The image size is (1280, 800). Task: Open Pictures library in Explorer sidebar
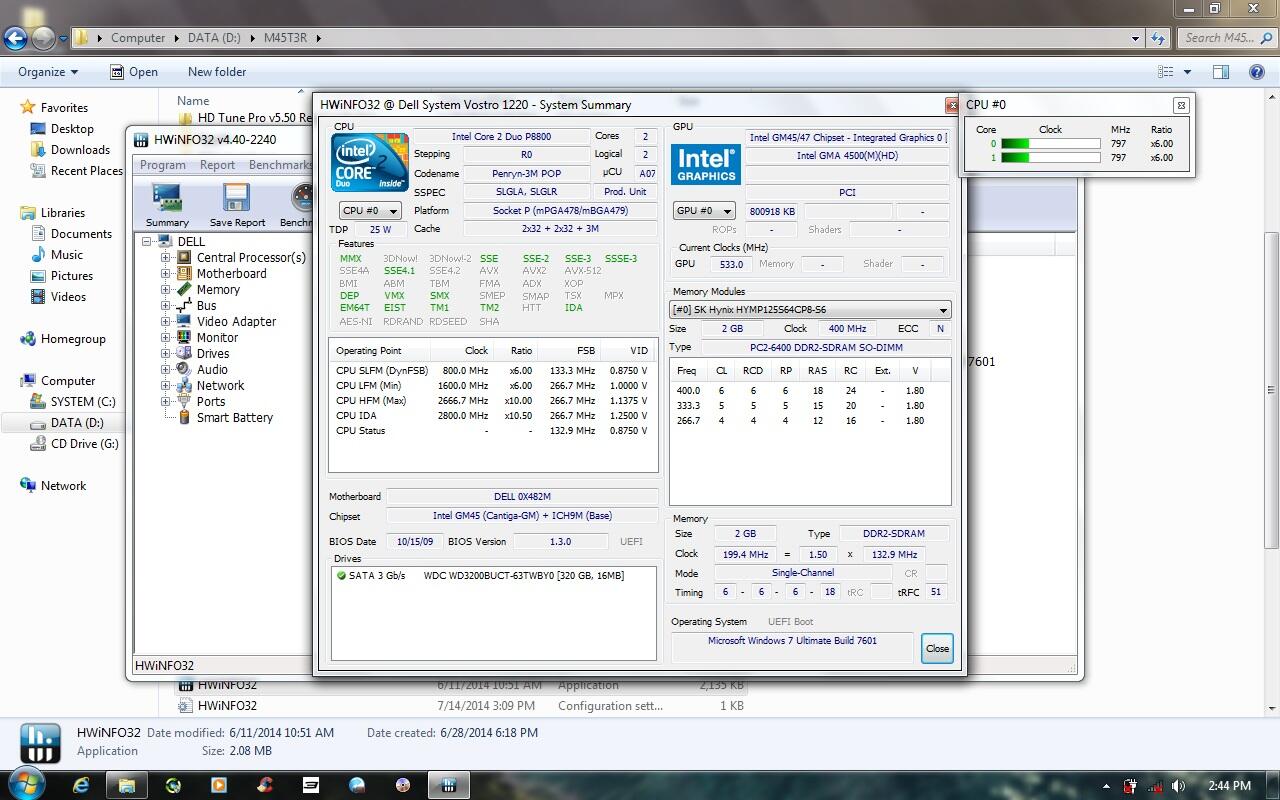click(72, 276)
